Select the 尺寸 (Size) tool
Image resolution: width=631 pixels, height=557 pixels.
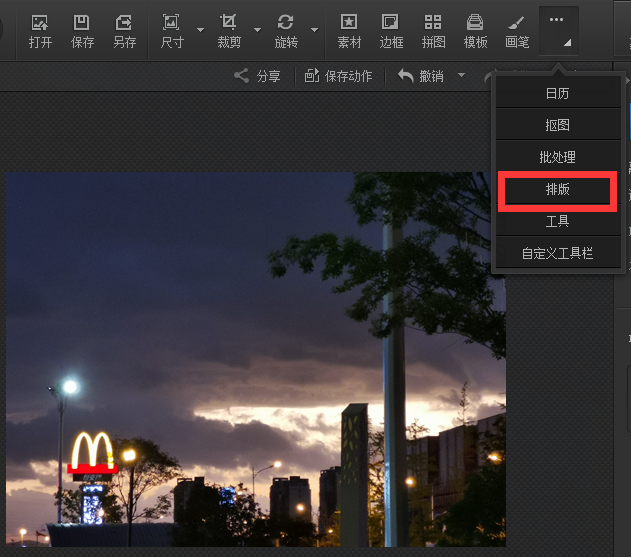172,30
